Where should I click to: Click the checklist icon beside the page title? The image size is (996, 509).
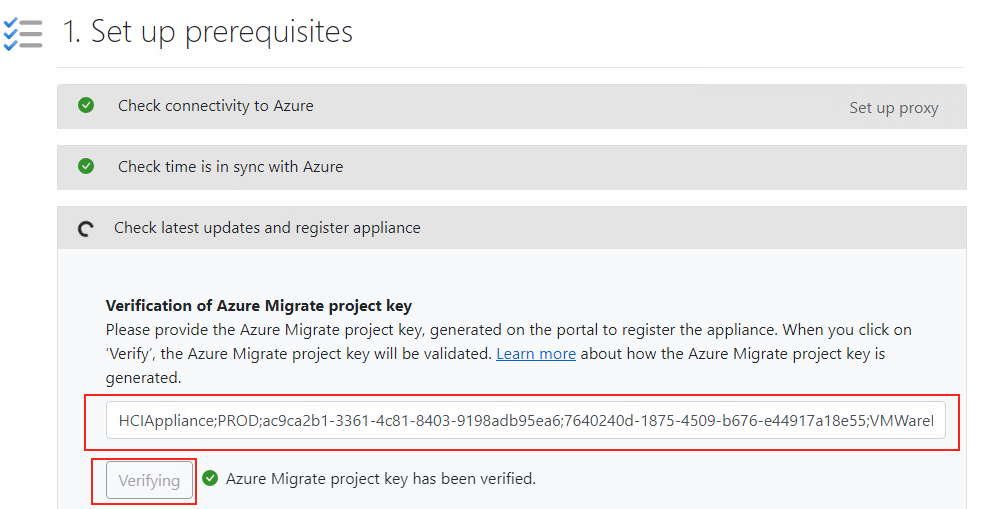[23, 34]
